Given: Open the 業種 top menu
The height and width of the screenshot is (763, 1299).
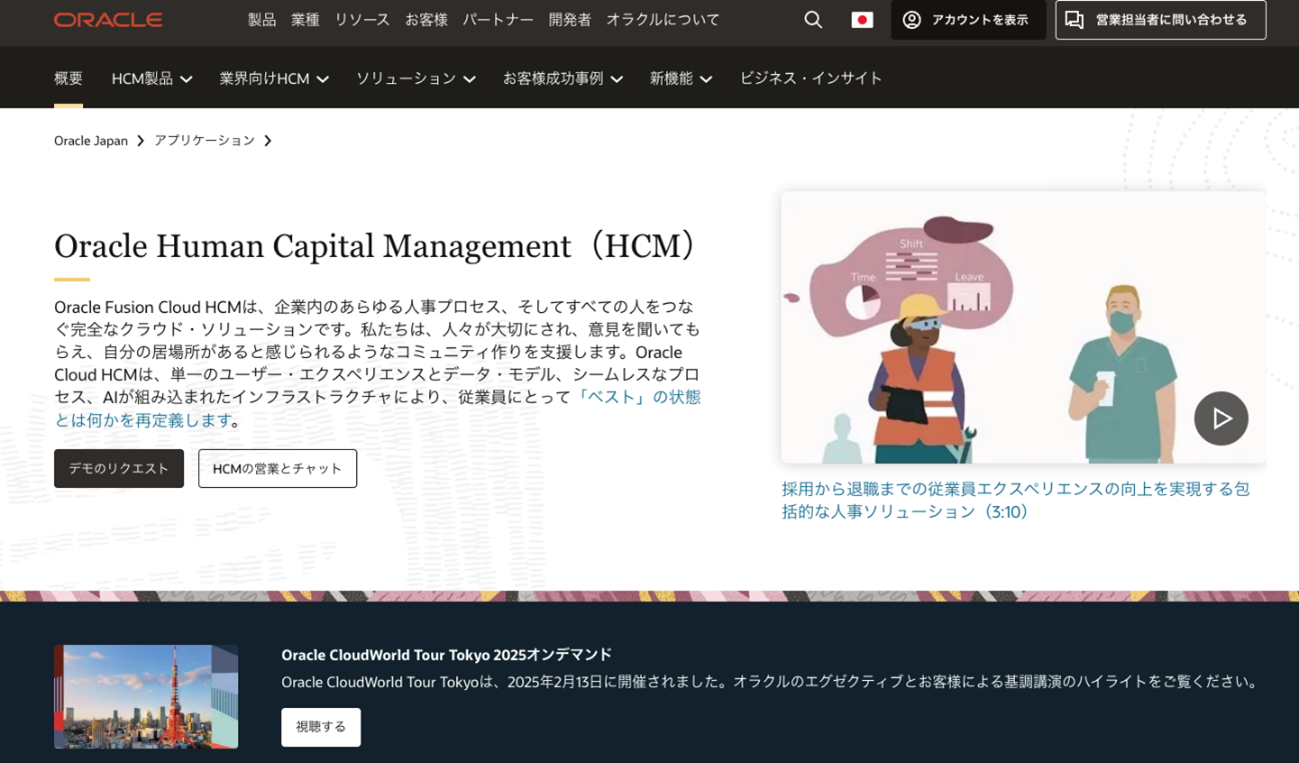Looking at the screenshot, I should 305,20.
